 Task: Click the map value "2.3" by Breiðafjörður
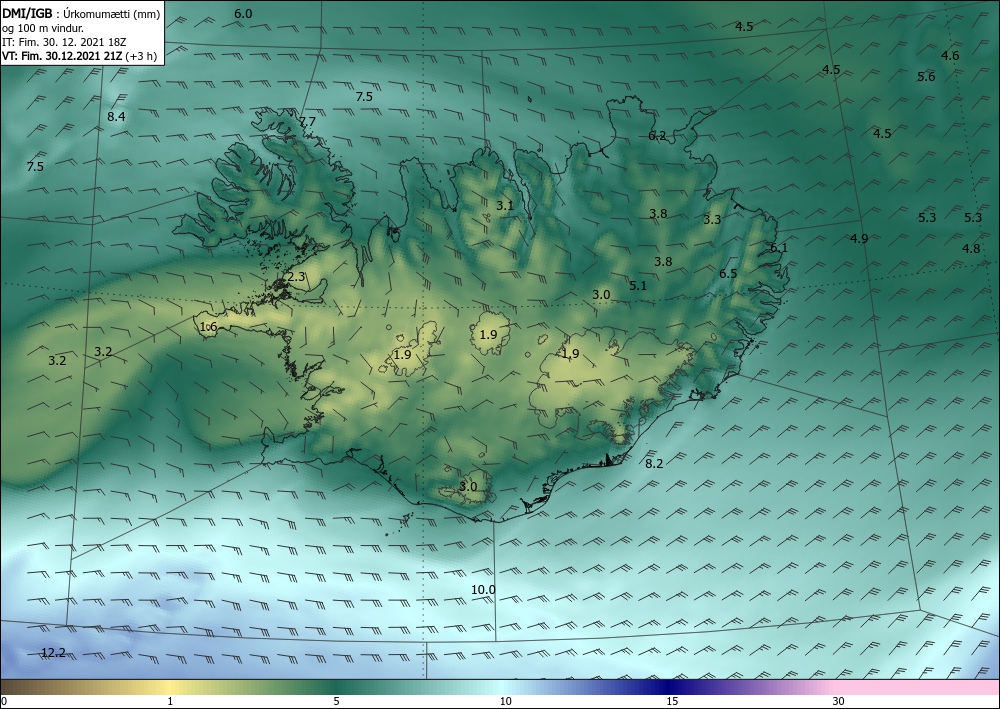[297, 277]
